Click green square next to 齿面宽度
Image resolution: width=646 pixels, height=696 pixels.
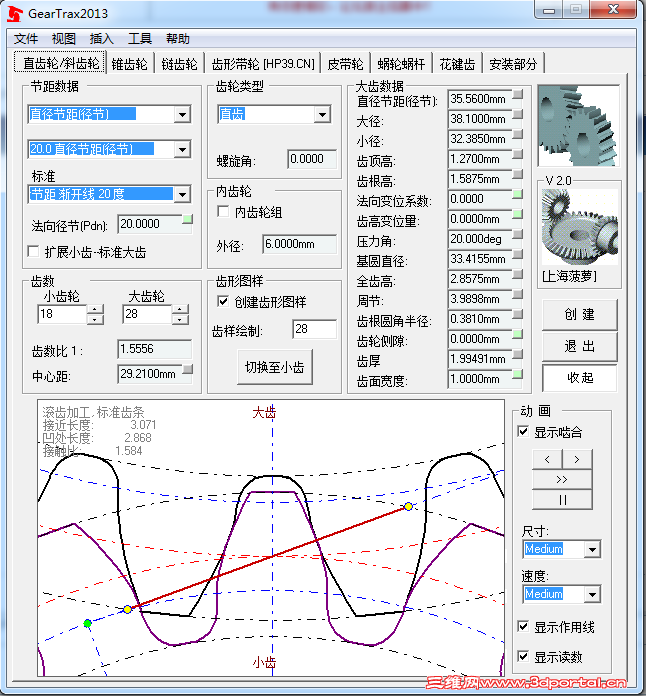(x=517, y=374)
